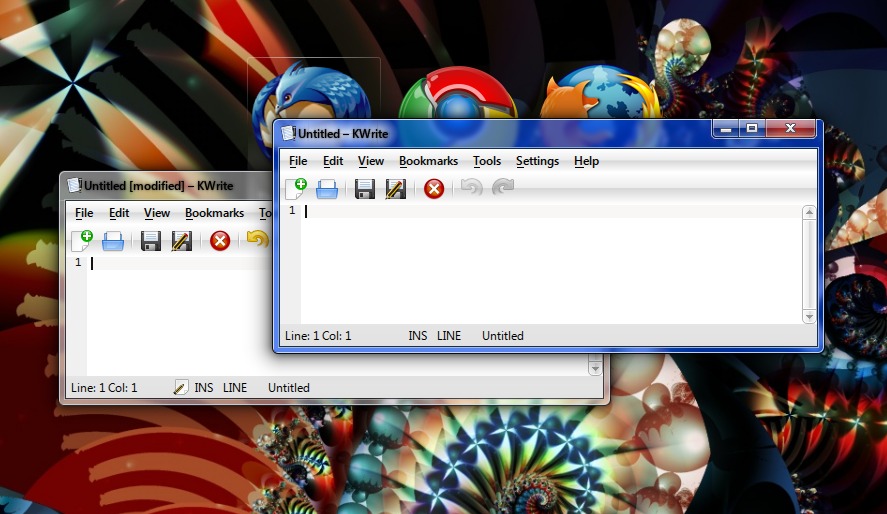Screen dimensions: 887x514
Task: Open Settings menu in front KWrite window
Action: pos(537,161)
